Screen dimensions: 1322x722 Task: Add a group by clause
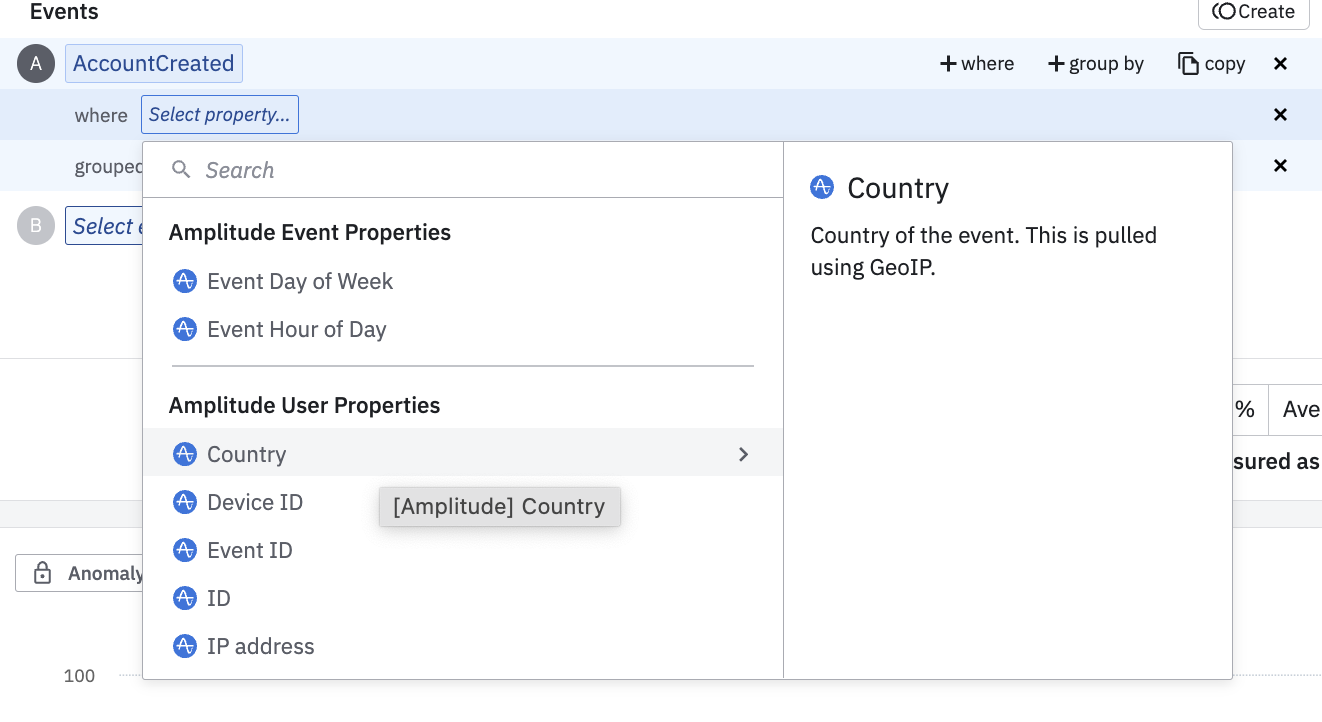[1096, 64]
